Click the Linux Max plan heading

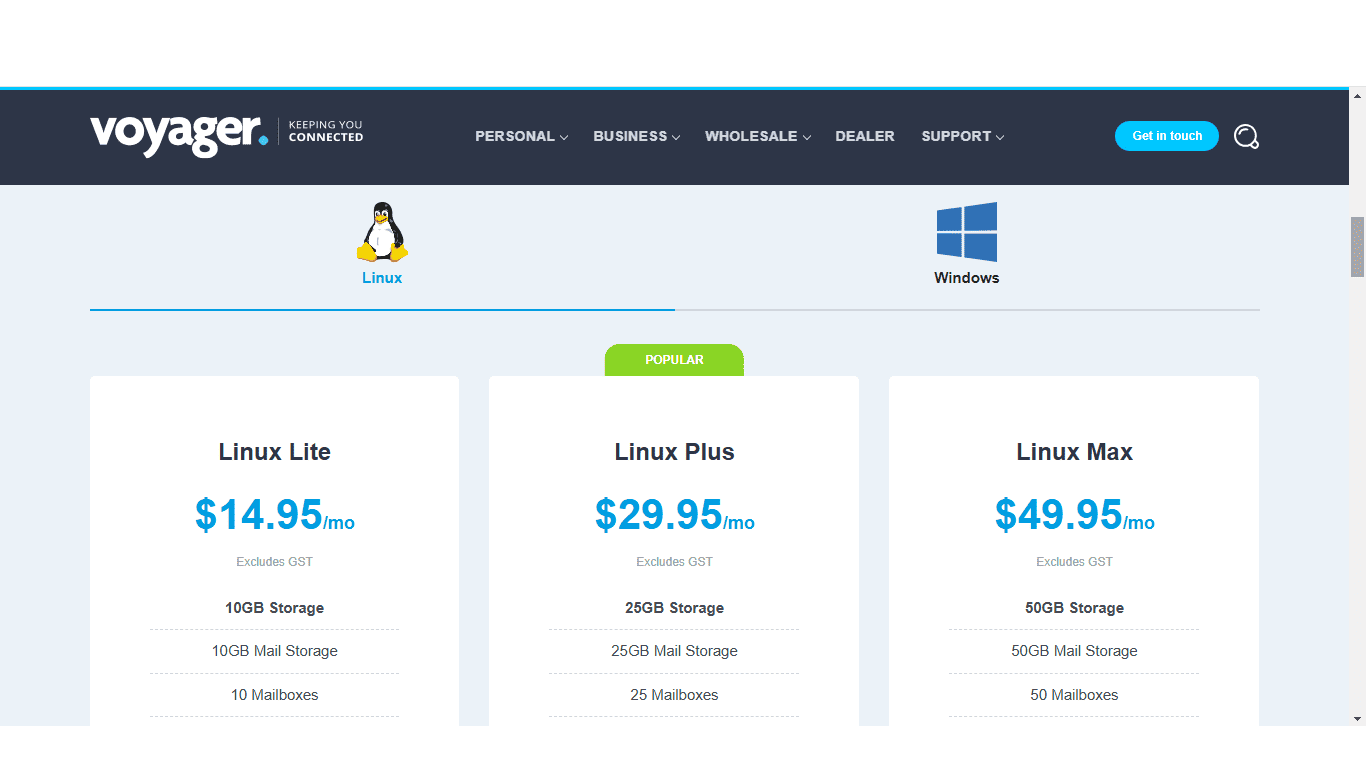(x=1075, y=452)
